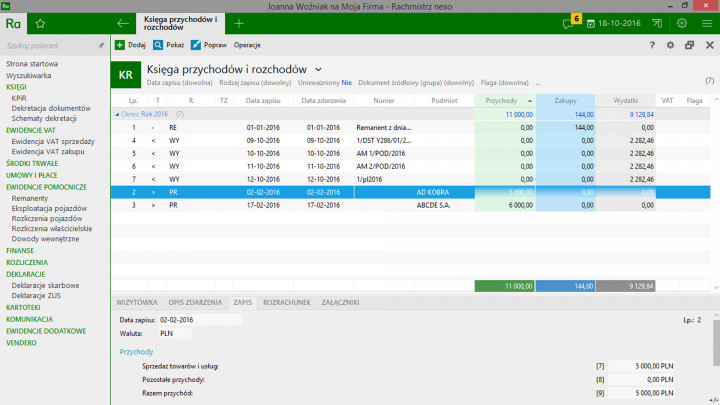Screen dimensions: 720x405
Task: Open help via the question mark icon
Action: [652, 45]
